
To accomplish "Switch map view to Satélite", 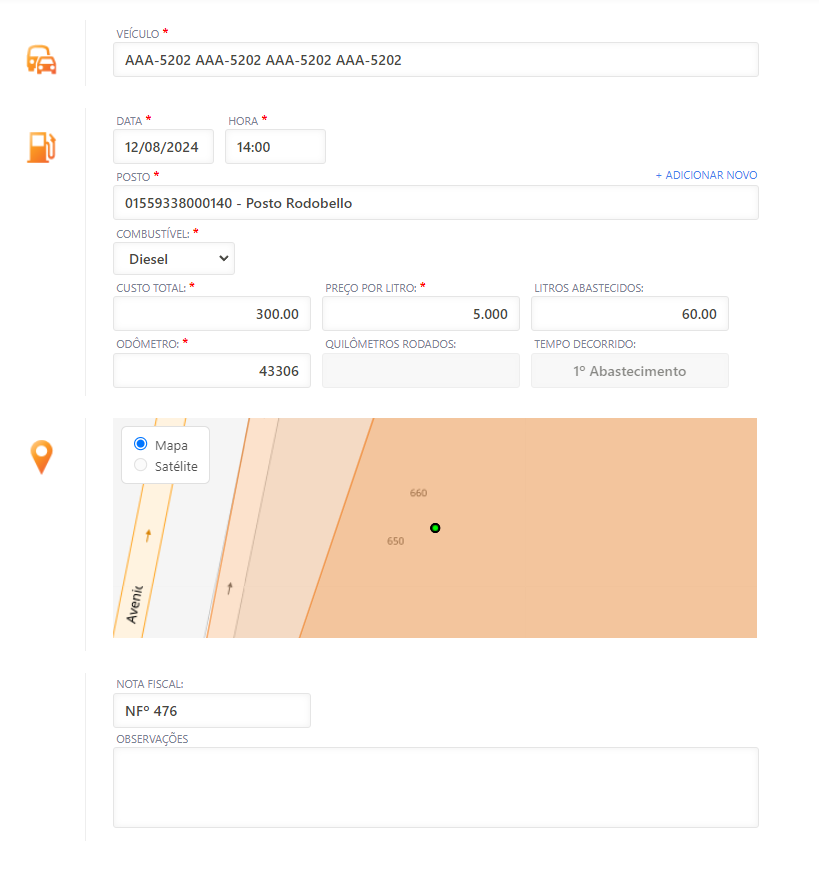I will click(x=141, y=465).
